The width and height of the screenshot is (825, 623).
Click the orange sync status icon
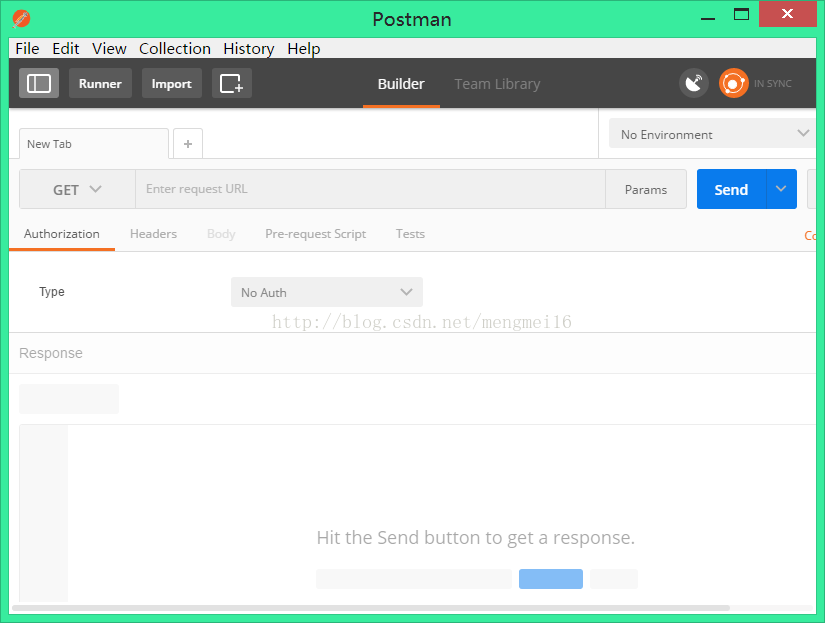[x=733, y=83]
